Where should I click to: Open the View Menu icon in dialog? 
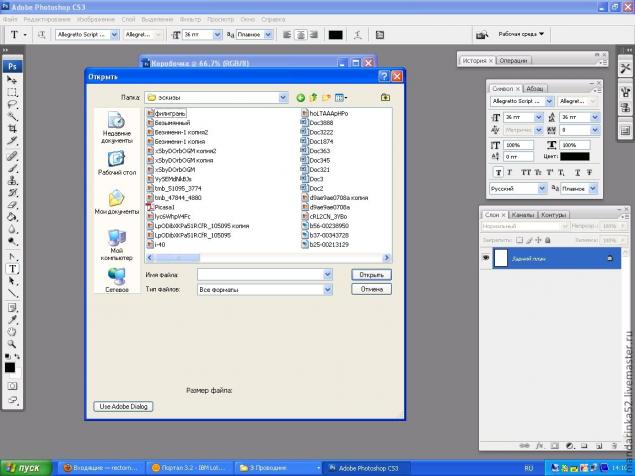pyautogui.click(x=341, y=98)
